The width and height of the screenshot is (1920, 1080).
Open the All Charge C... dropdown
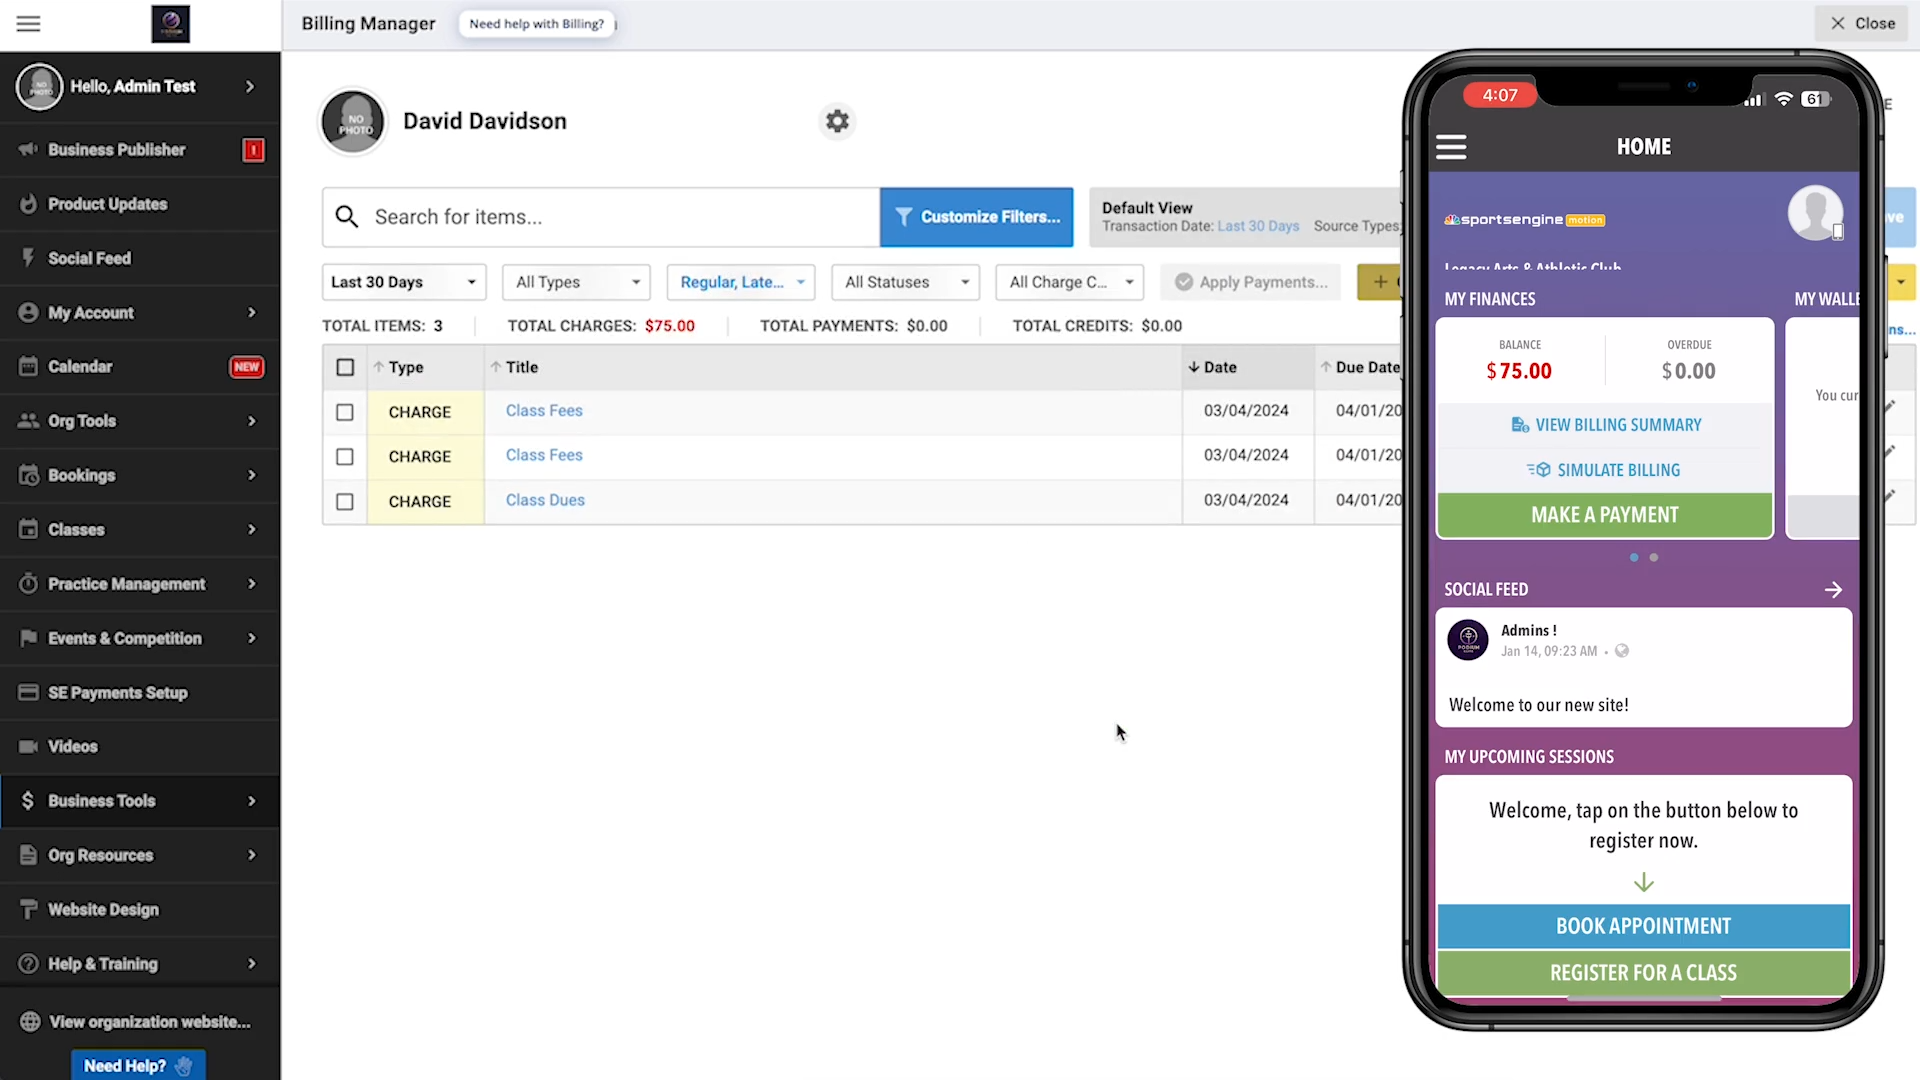point(1070,282)
